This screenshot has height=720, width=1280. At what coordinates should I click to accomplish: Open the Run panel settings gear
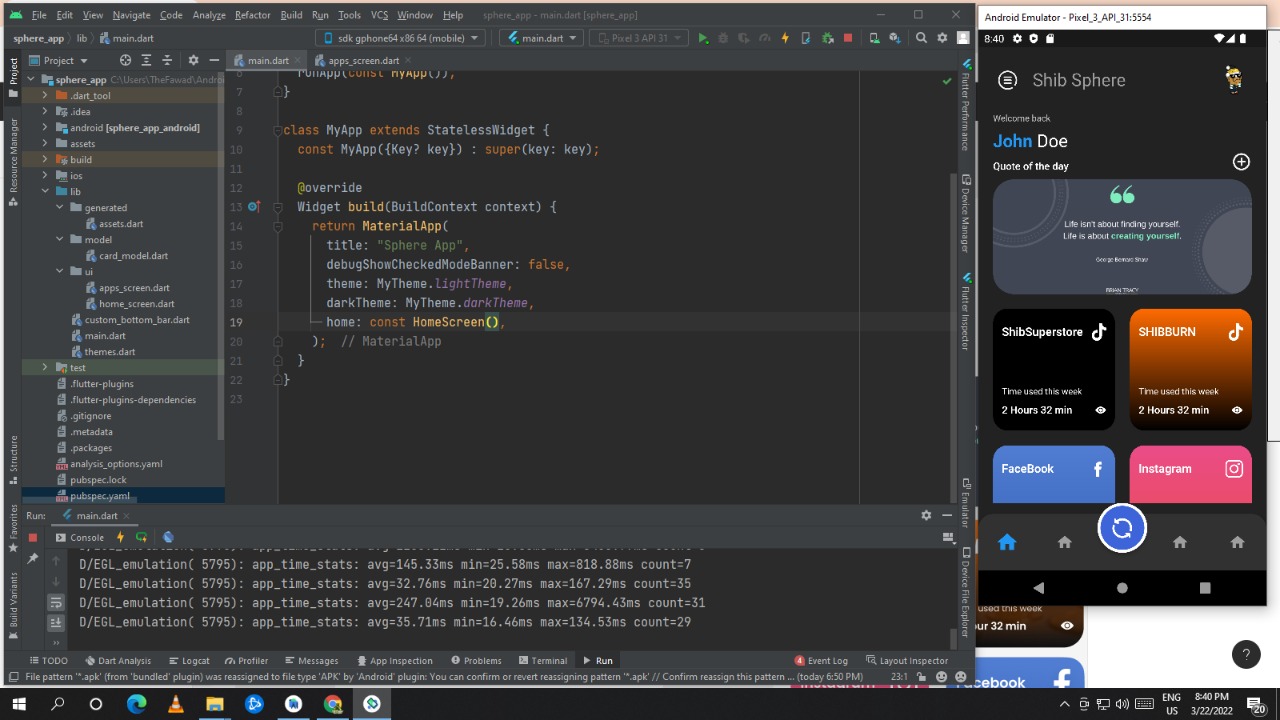click(x=926, y=515)
